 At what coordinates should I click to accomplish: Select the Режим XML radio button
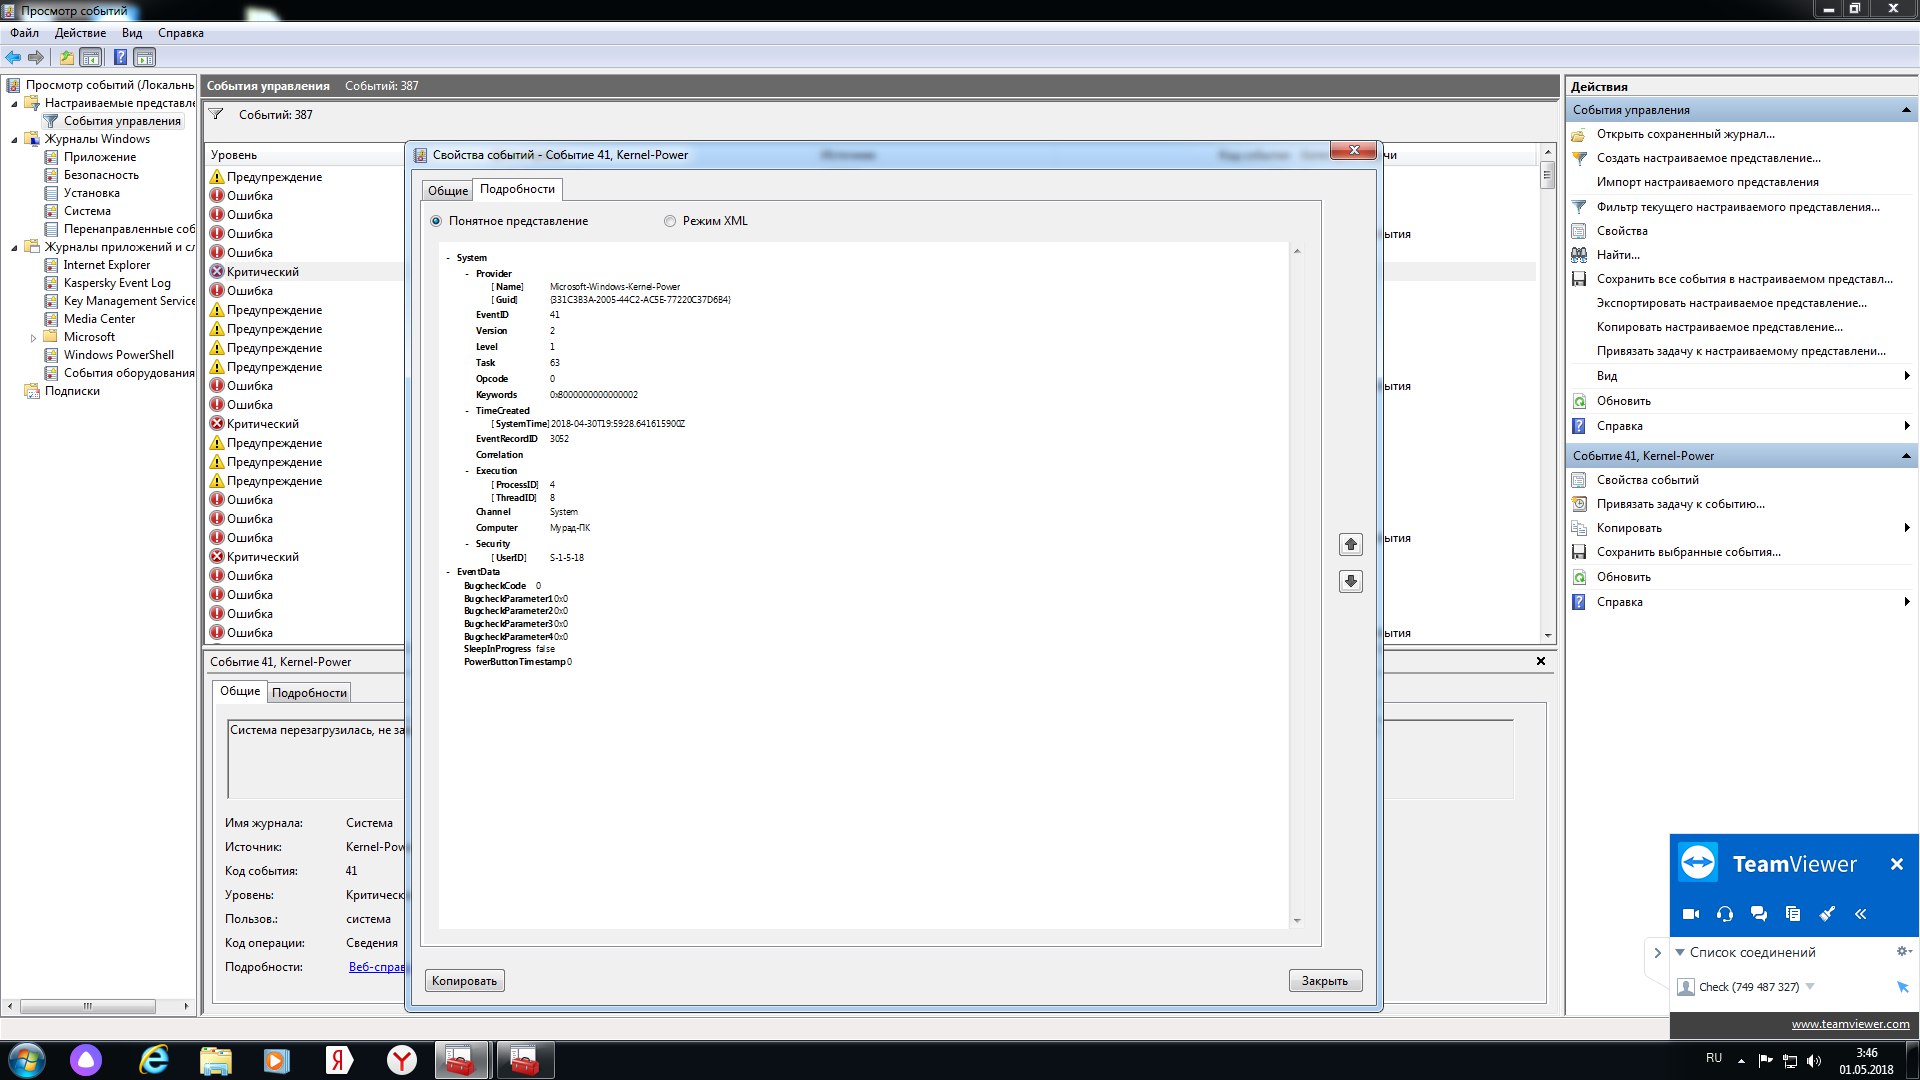tap(670, 220)
